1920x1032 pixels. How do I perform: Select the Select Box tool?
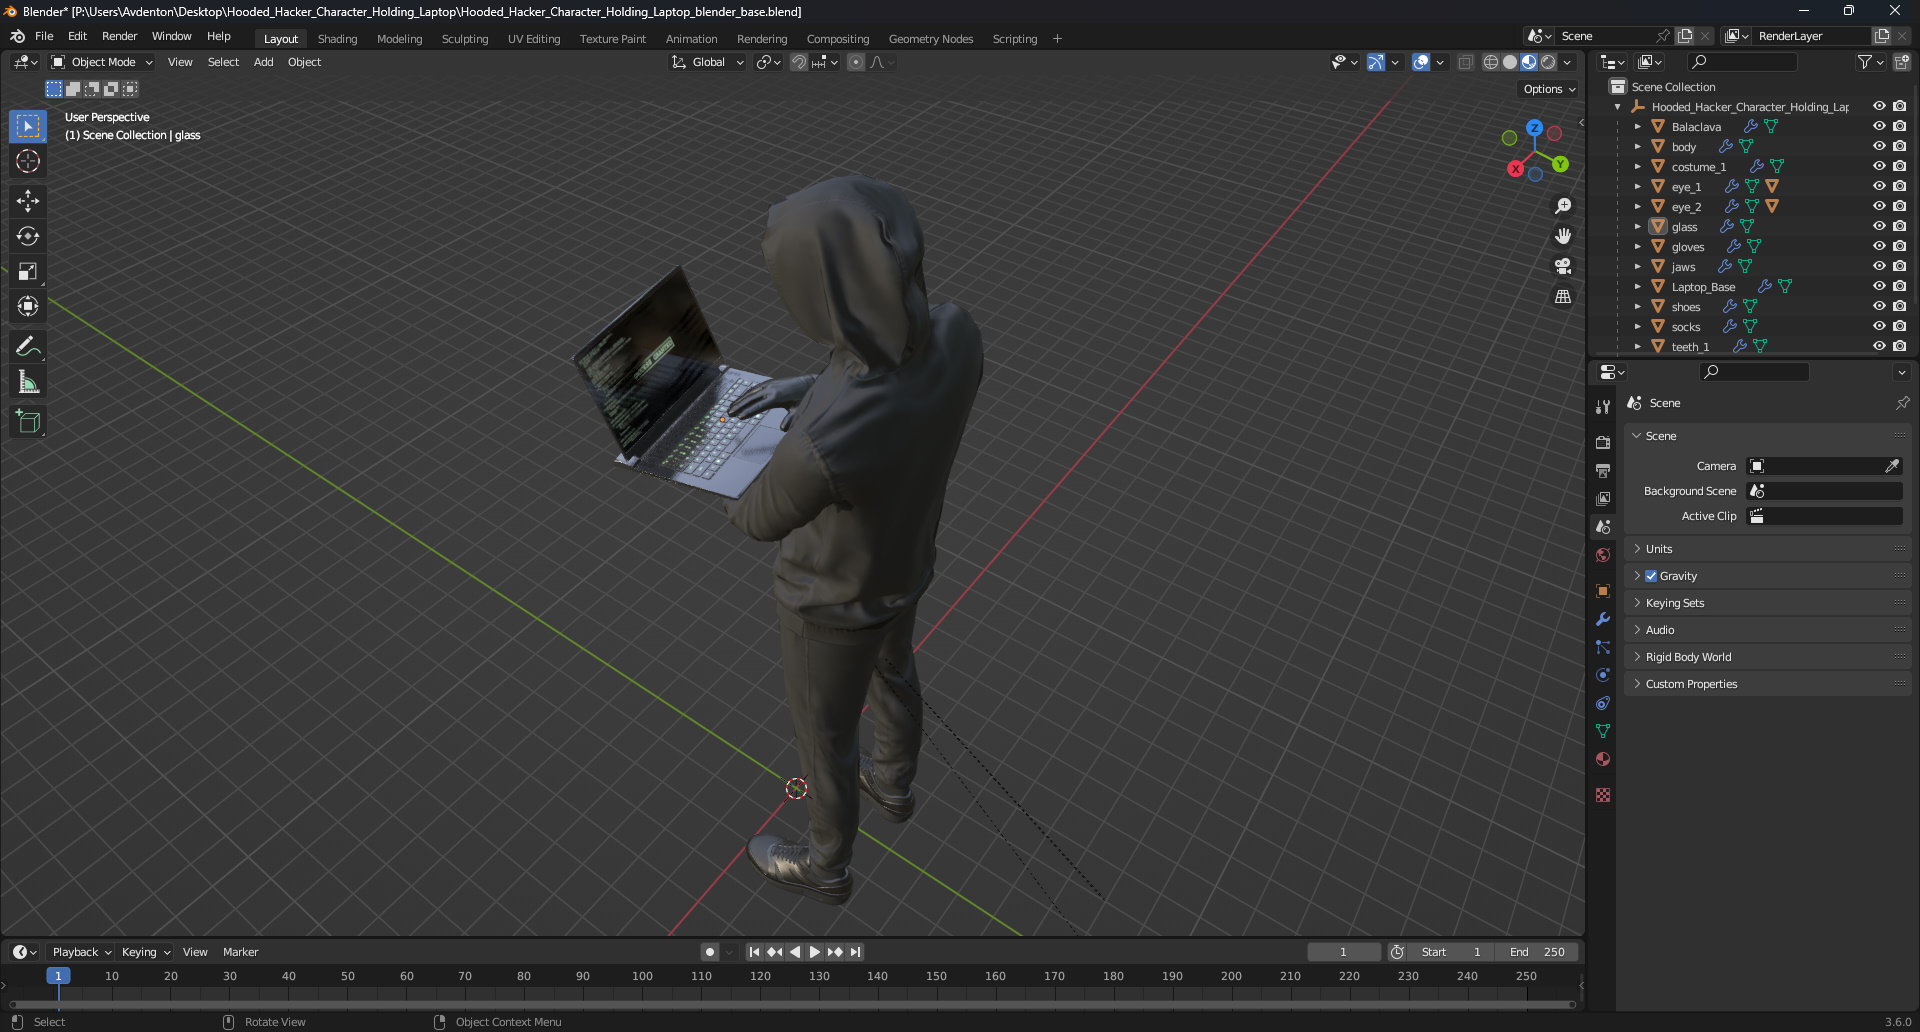tap(28, 126)
